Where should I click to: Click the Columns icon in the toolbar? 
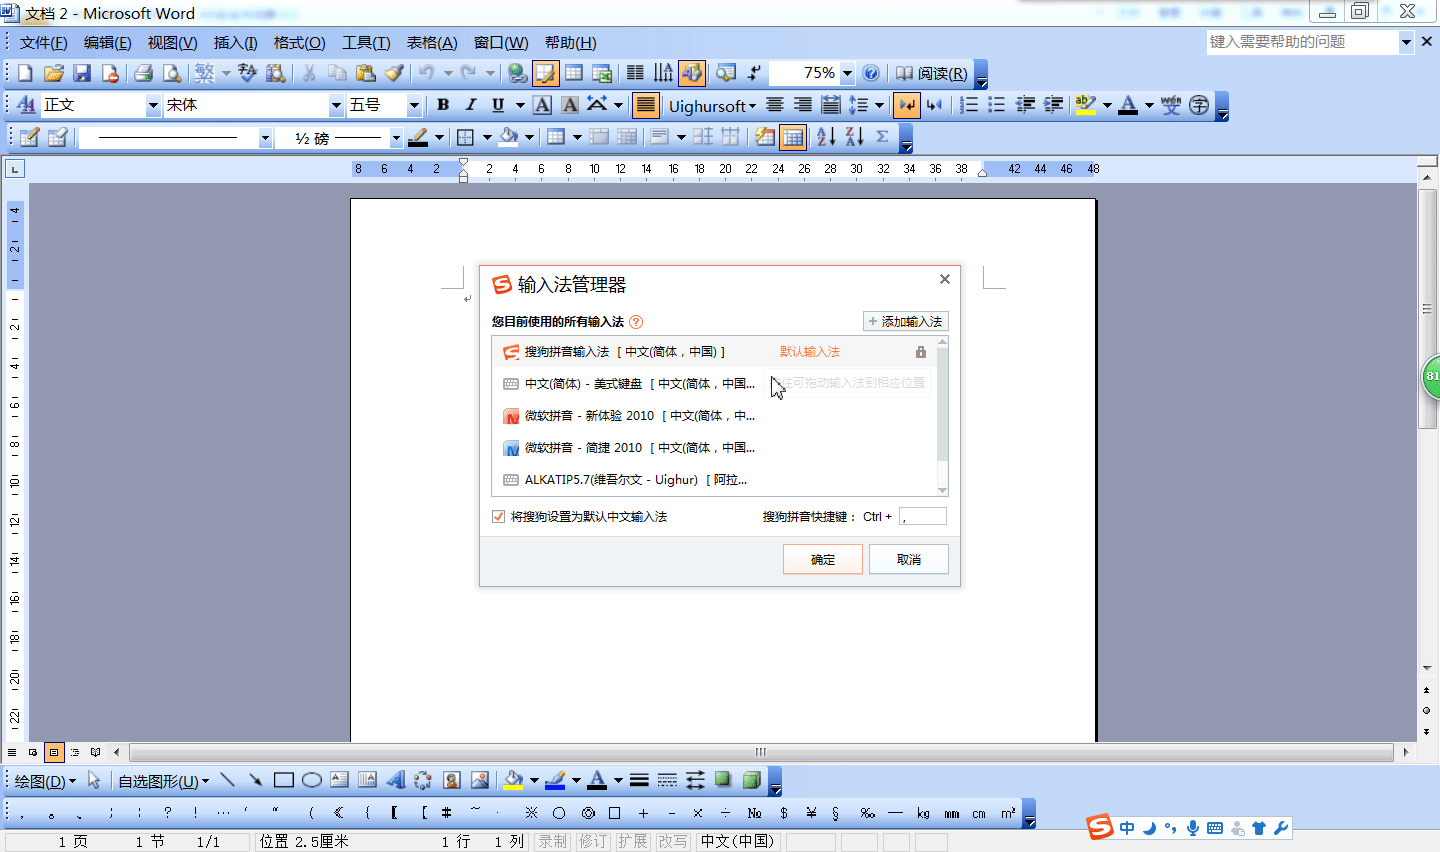(635, 73)
